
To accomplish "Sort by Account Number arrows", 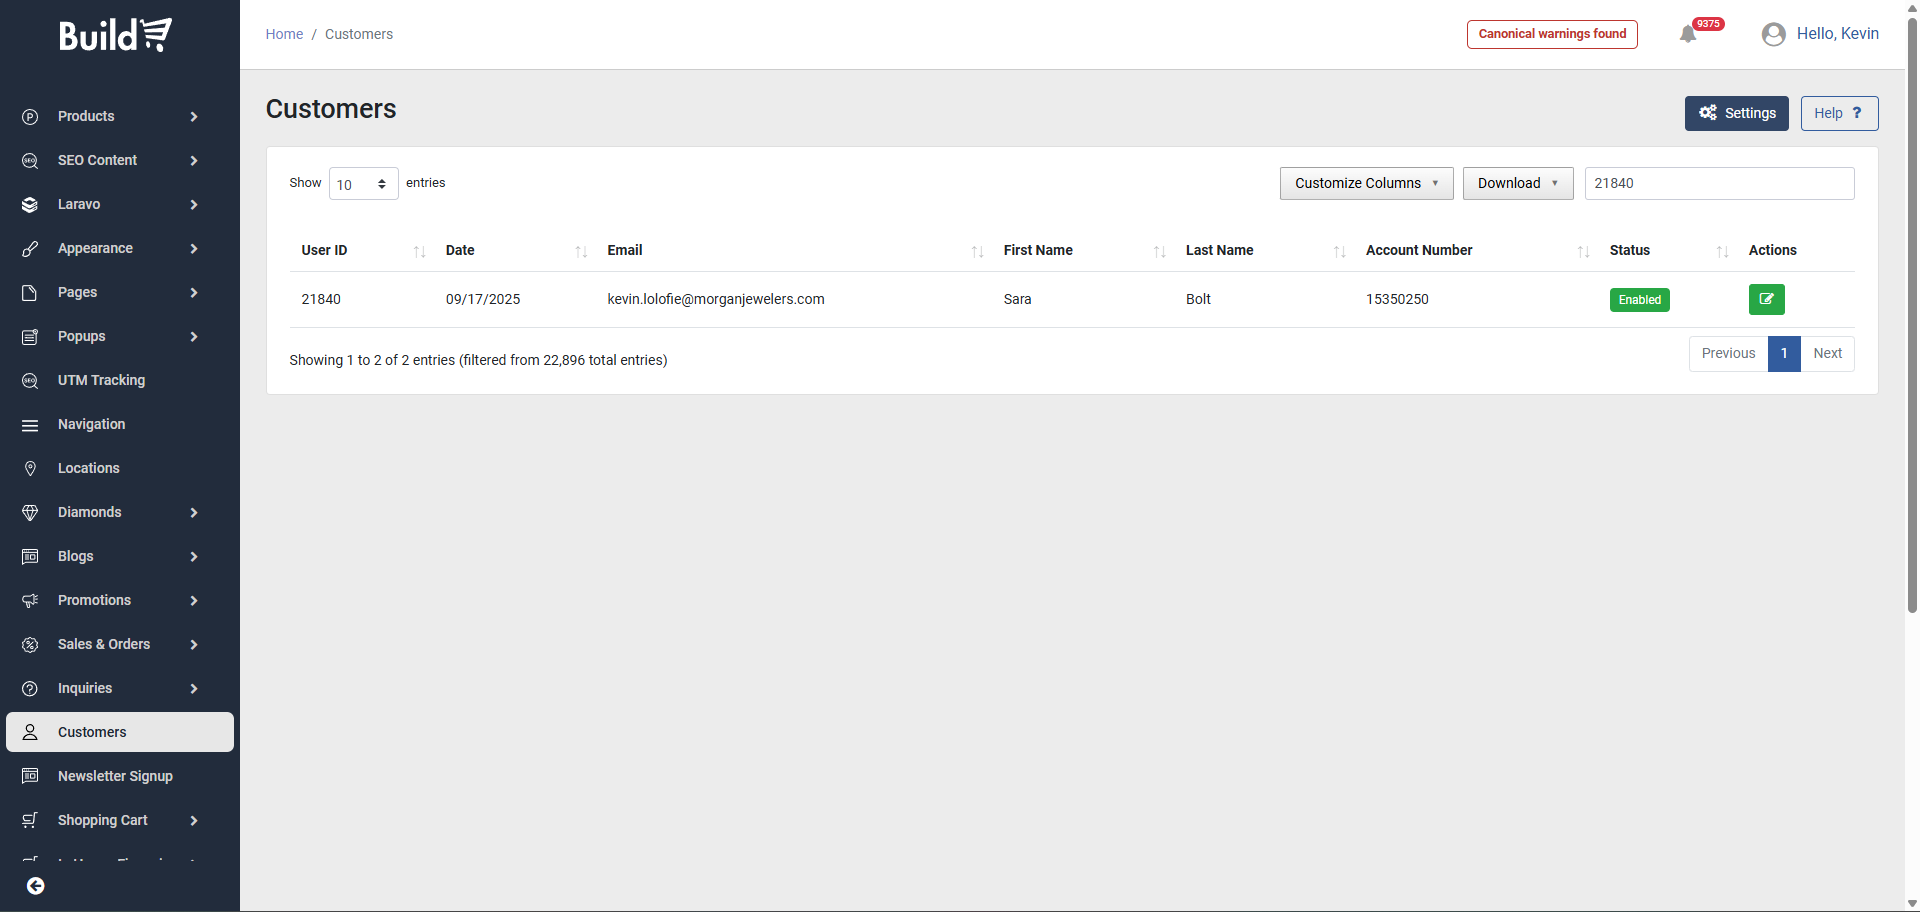I will click(1584, 251).
